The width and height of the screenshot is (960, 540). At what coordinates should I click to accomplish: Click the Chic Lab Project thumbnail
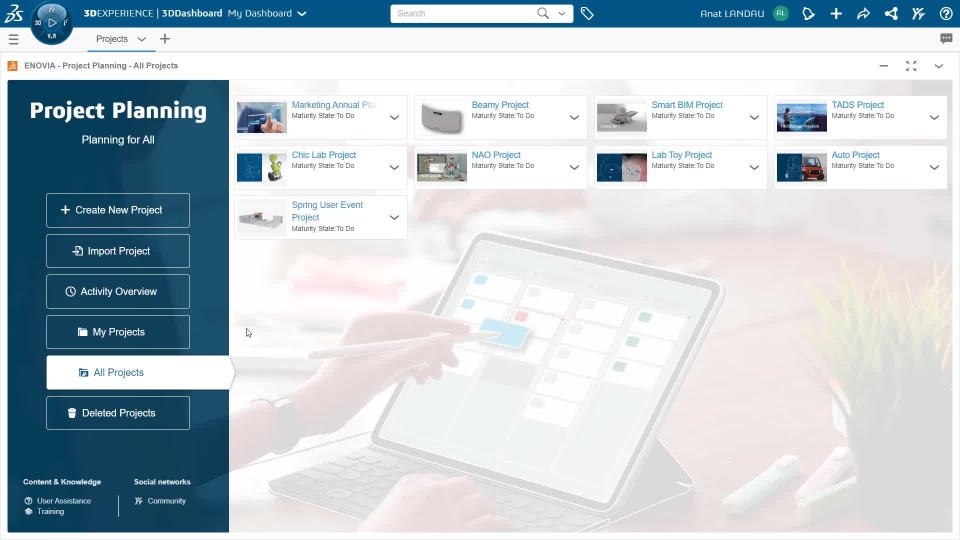[261, 167]
